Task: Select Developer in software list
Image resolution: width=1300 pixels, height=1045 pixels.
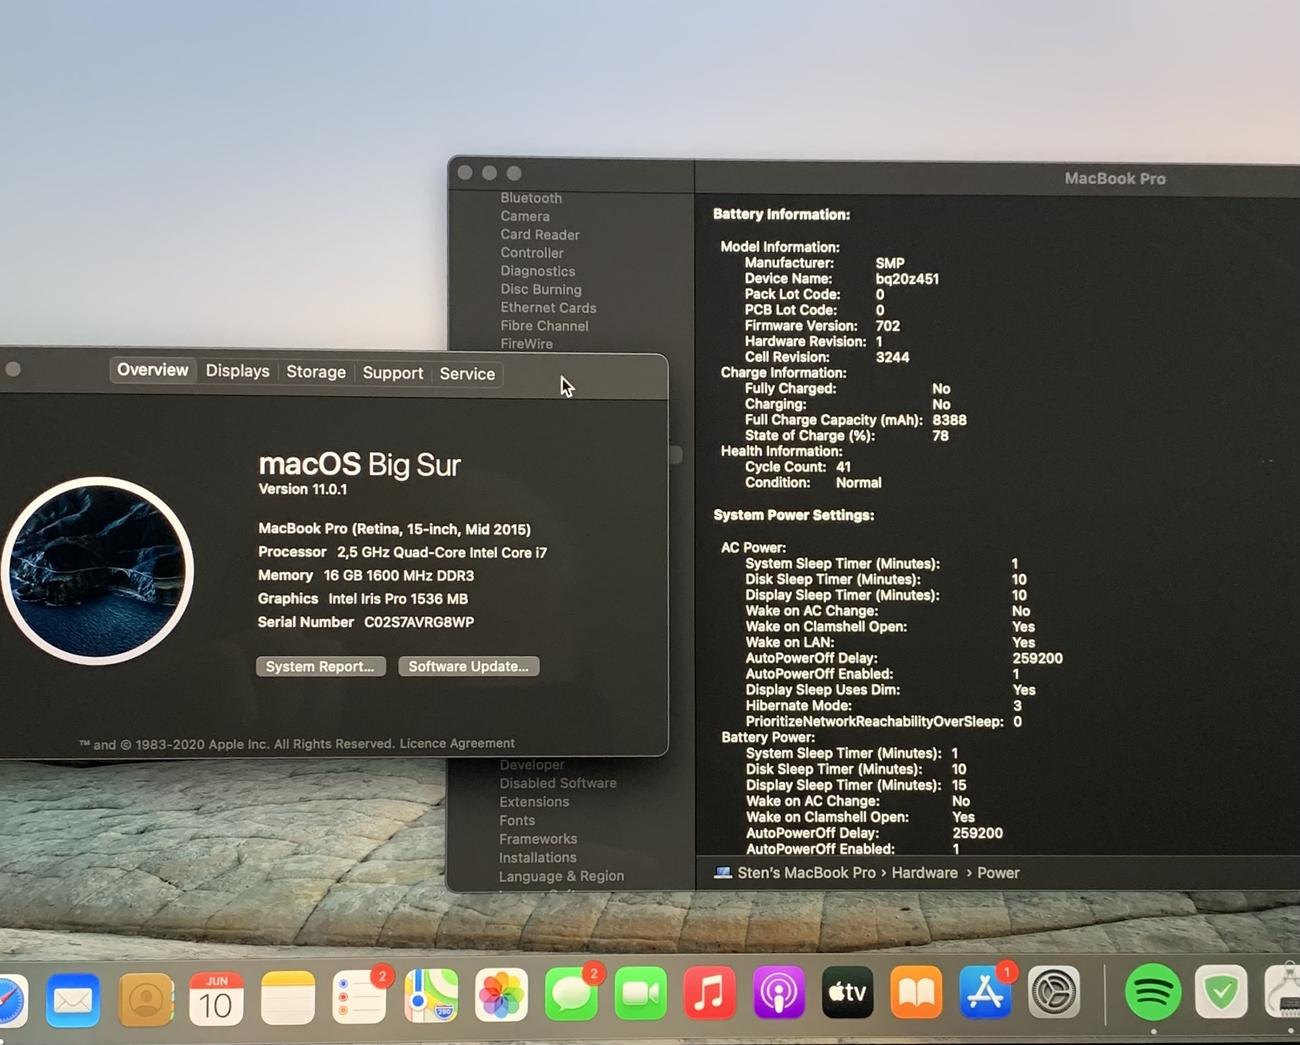Action: 532,765
